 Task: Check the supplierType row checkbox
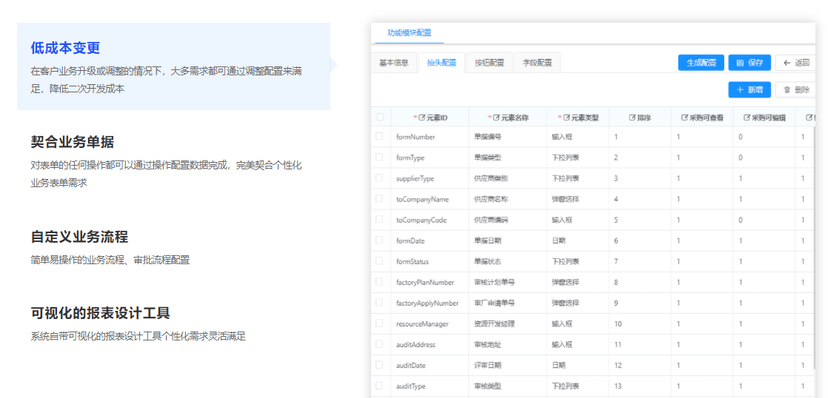pyautogui.click(x=379, y=178)
